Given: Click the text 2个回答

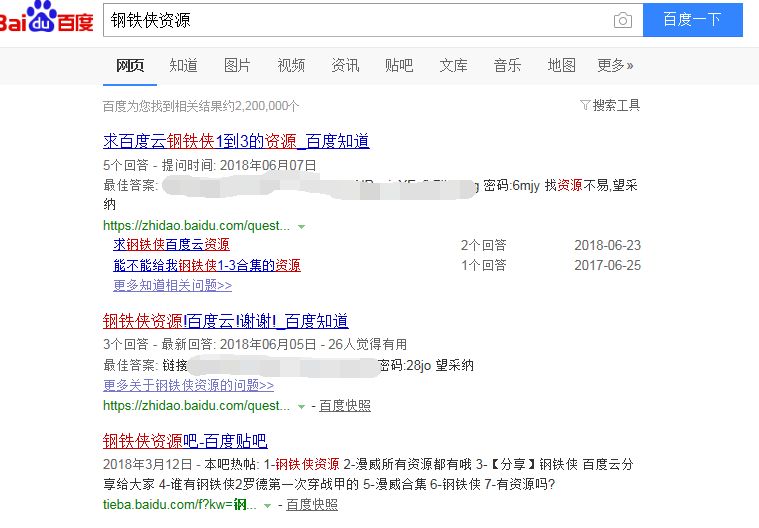Looking at the screenshot, I should [x=484, y=245].
